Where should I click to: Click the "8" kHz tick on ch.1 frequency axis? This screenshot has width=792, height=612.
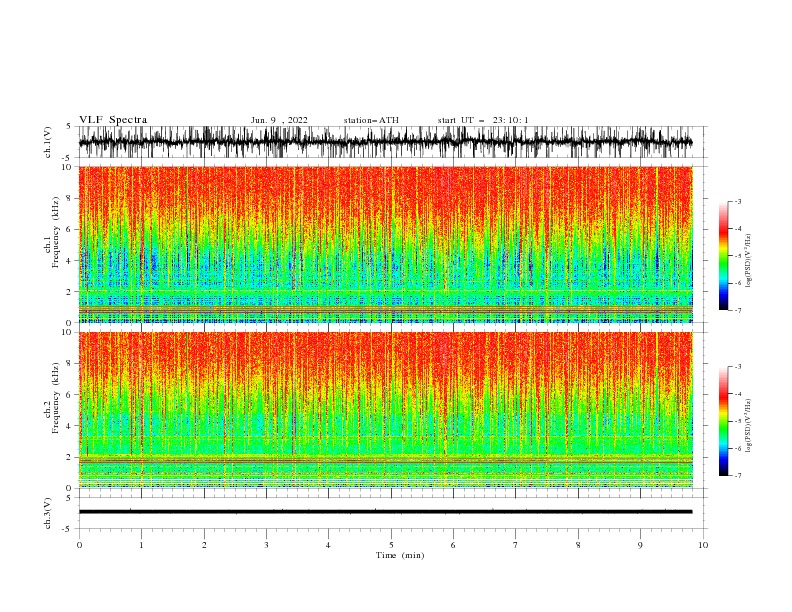[x=71, y=198]
